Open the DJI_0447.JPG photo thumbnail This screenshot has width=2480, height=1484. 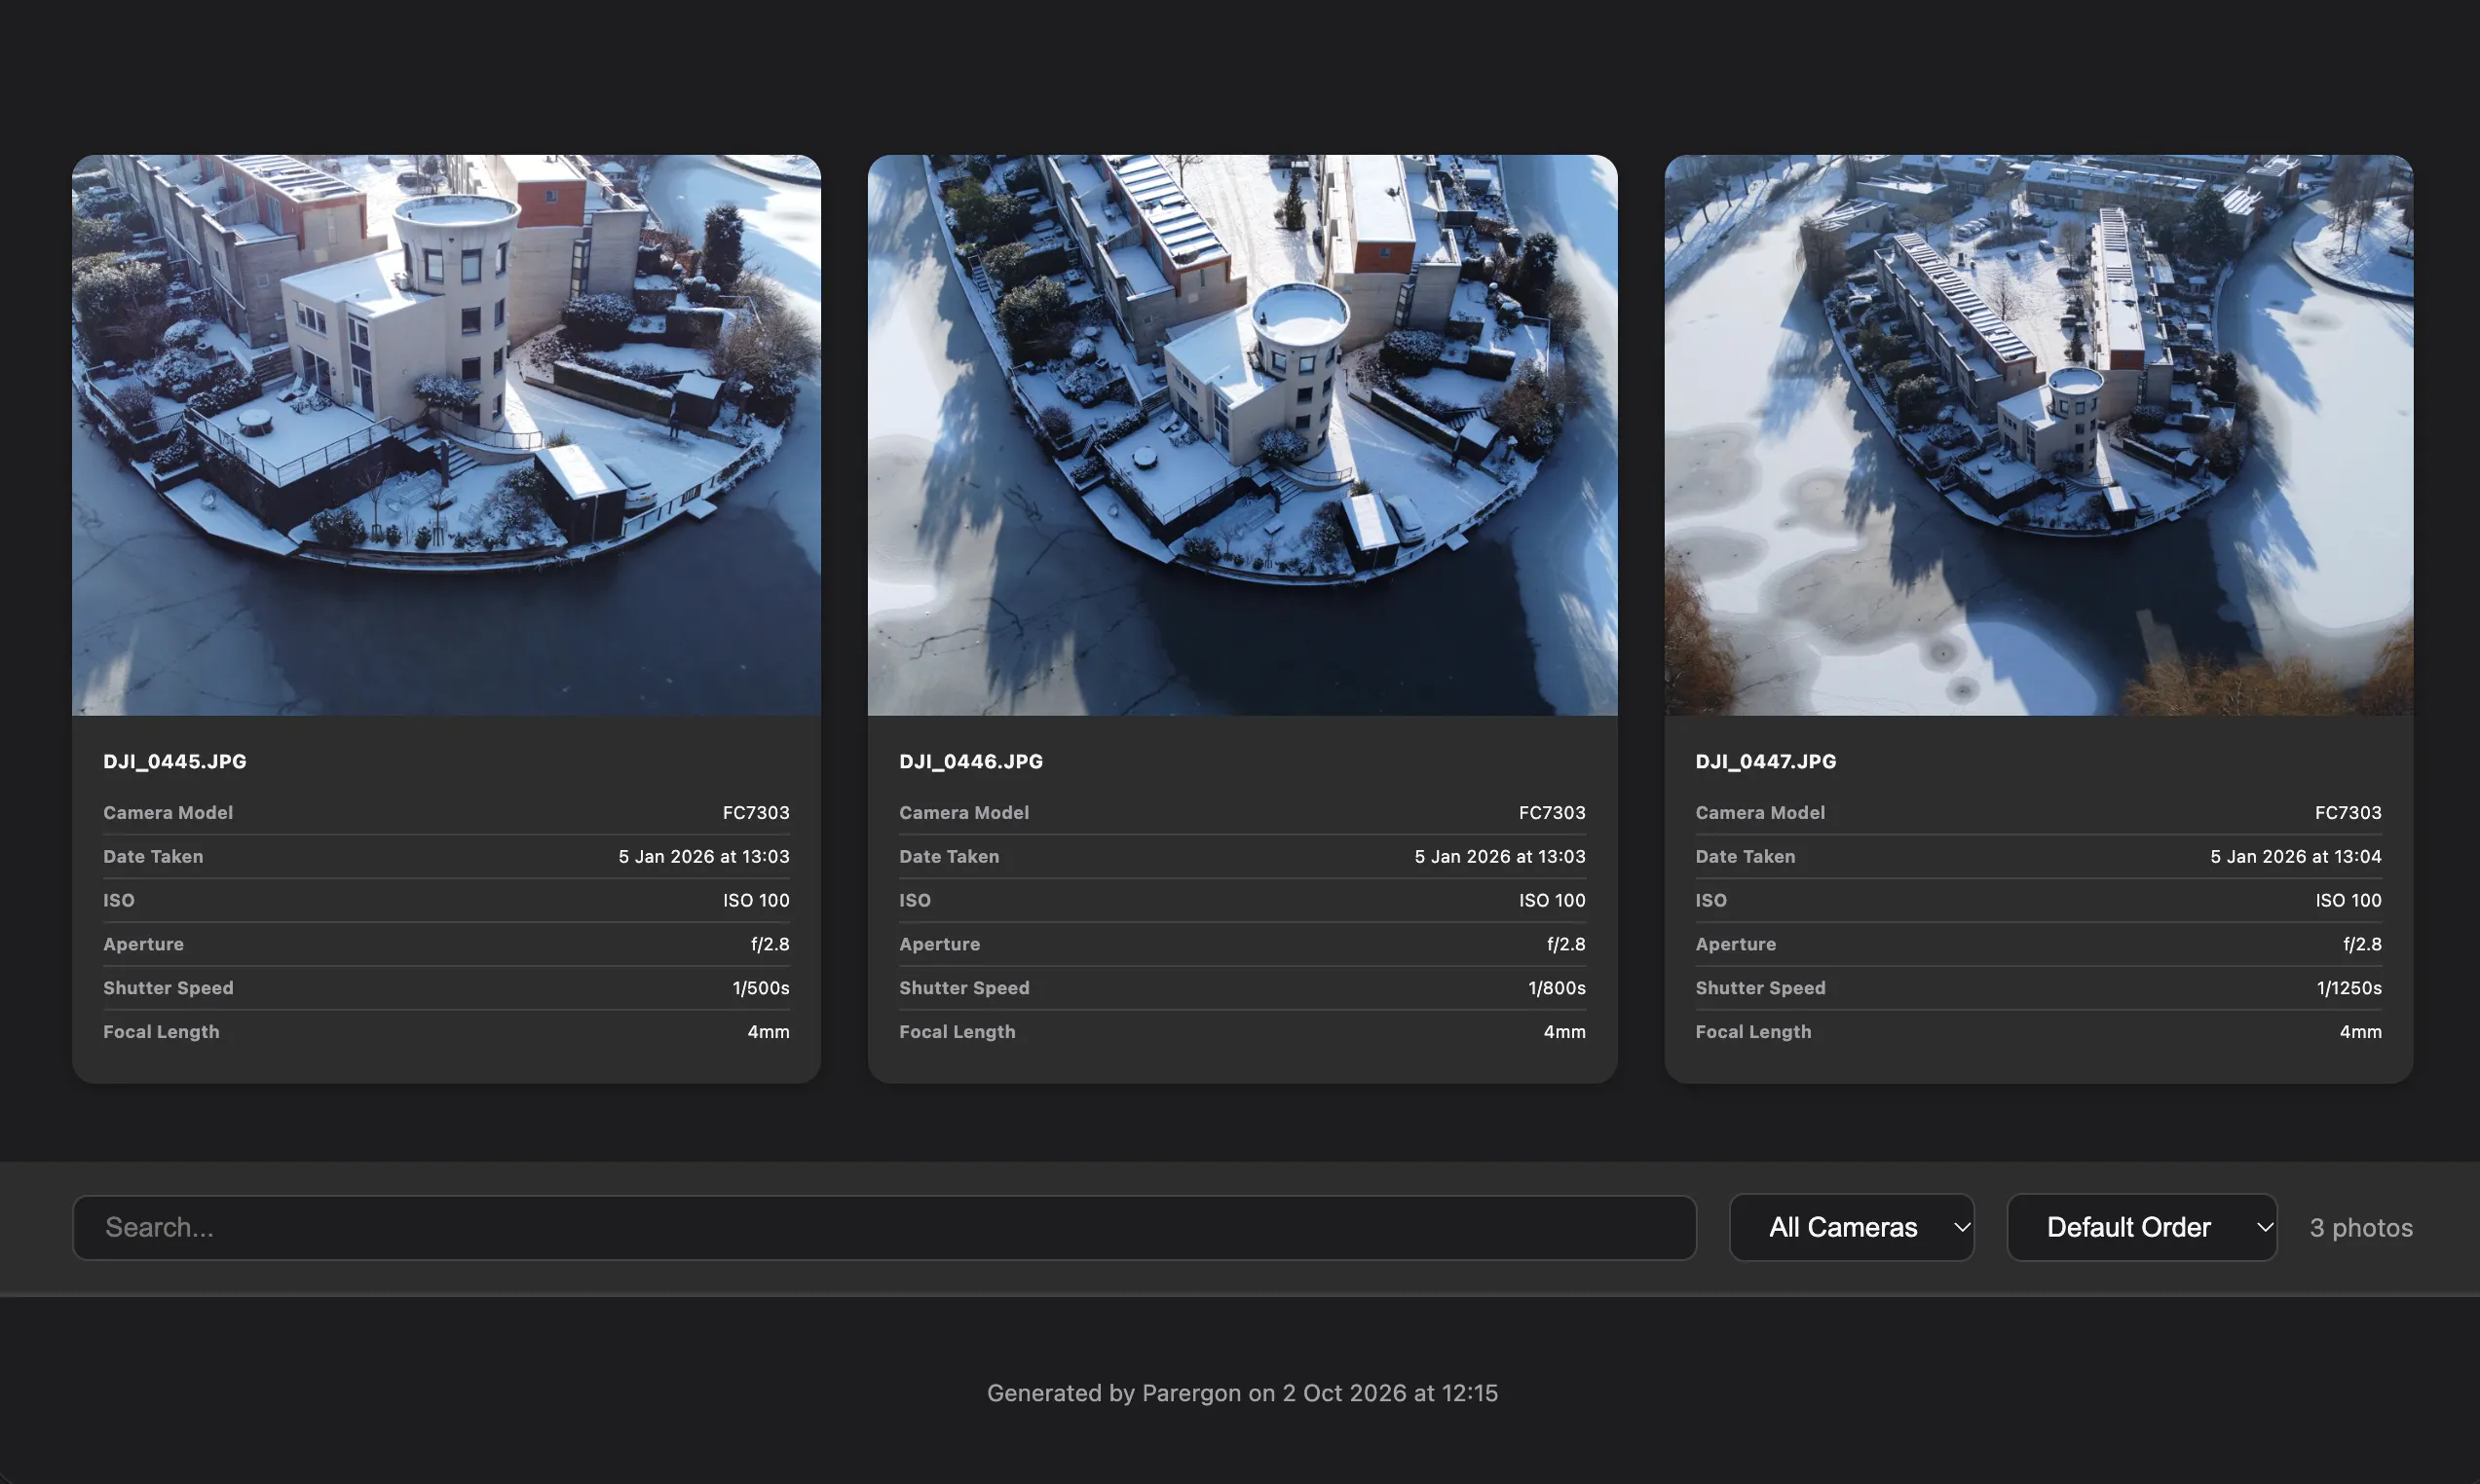(x=2038, y=435)
